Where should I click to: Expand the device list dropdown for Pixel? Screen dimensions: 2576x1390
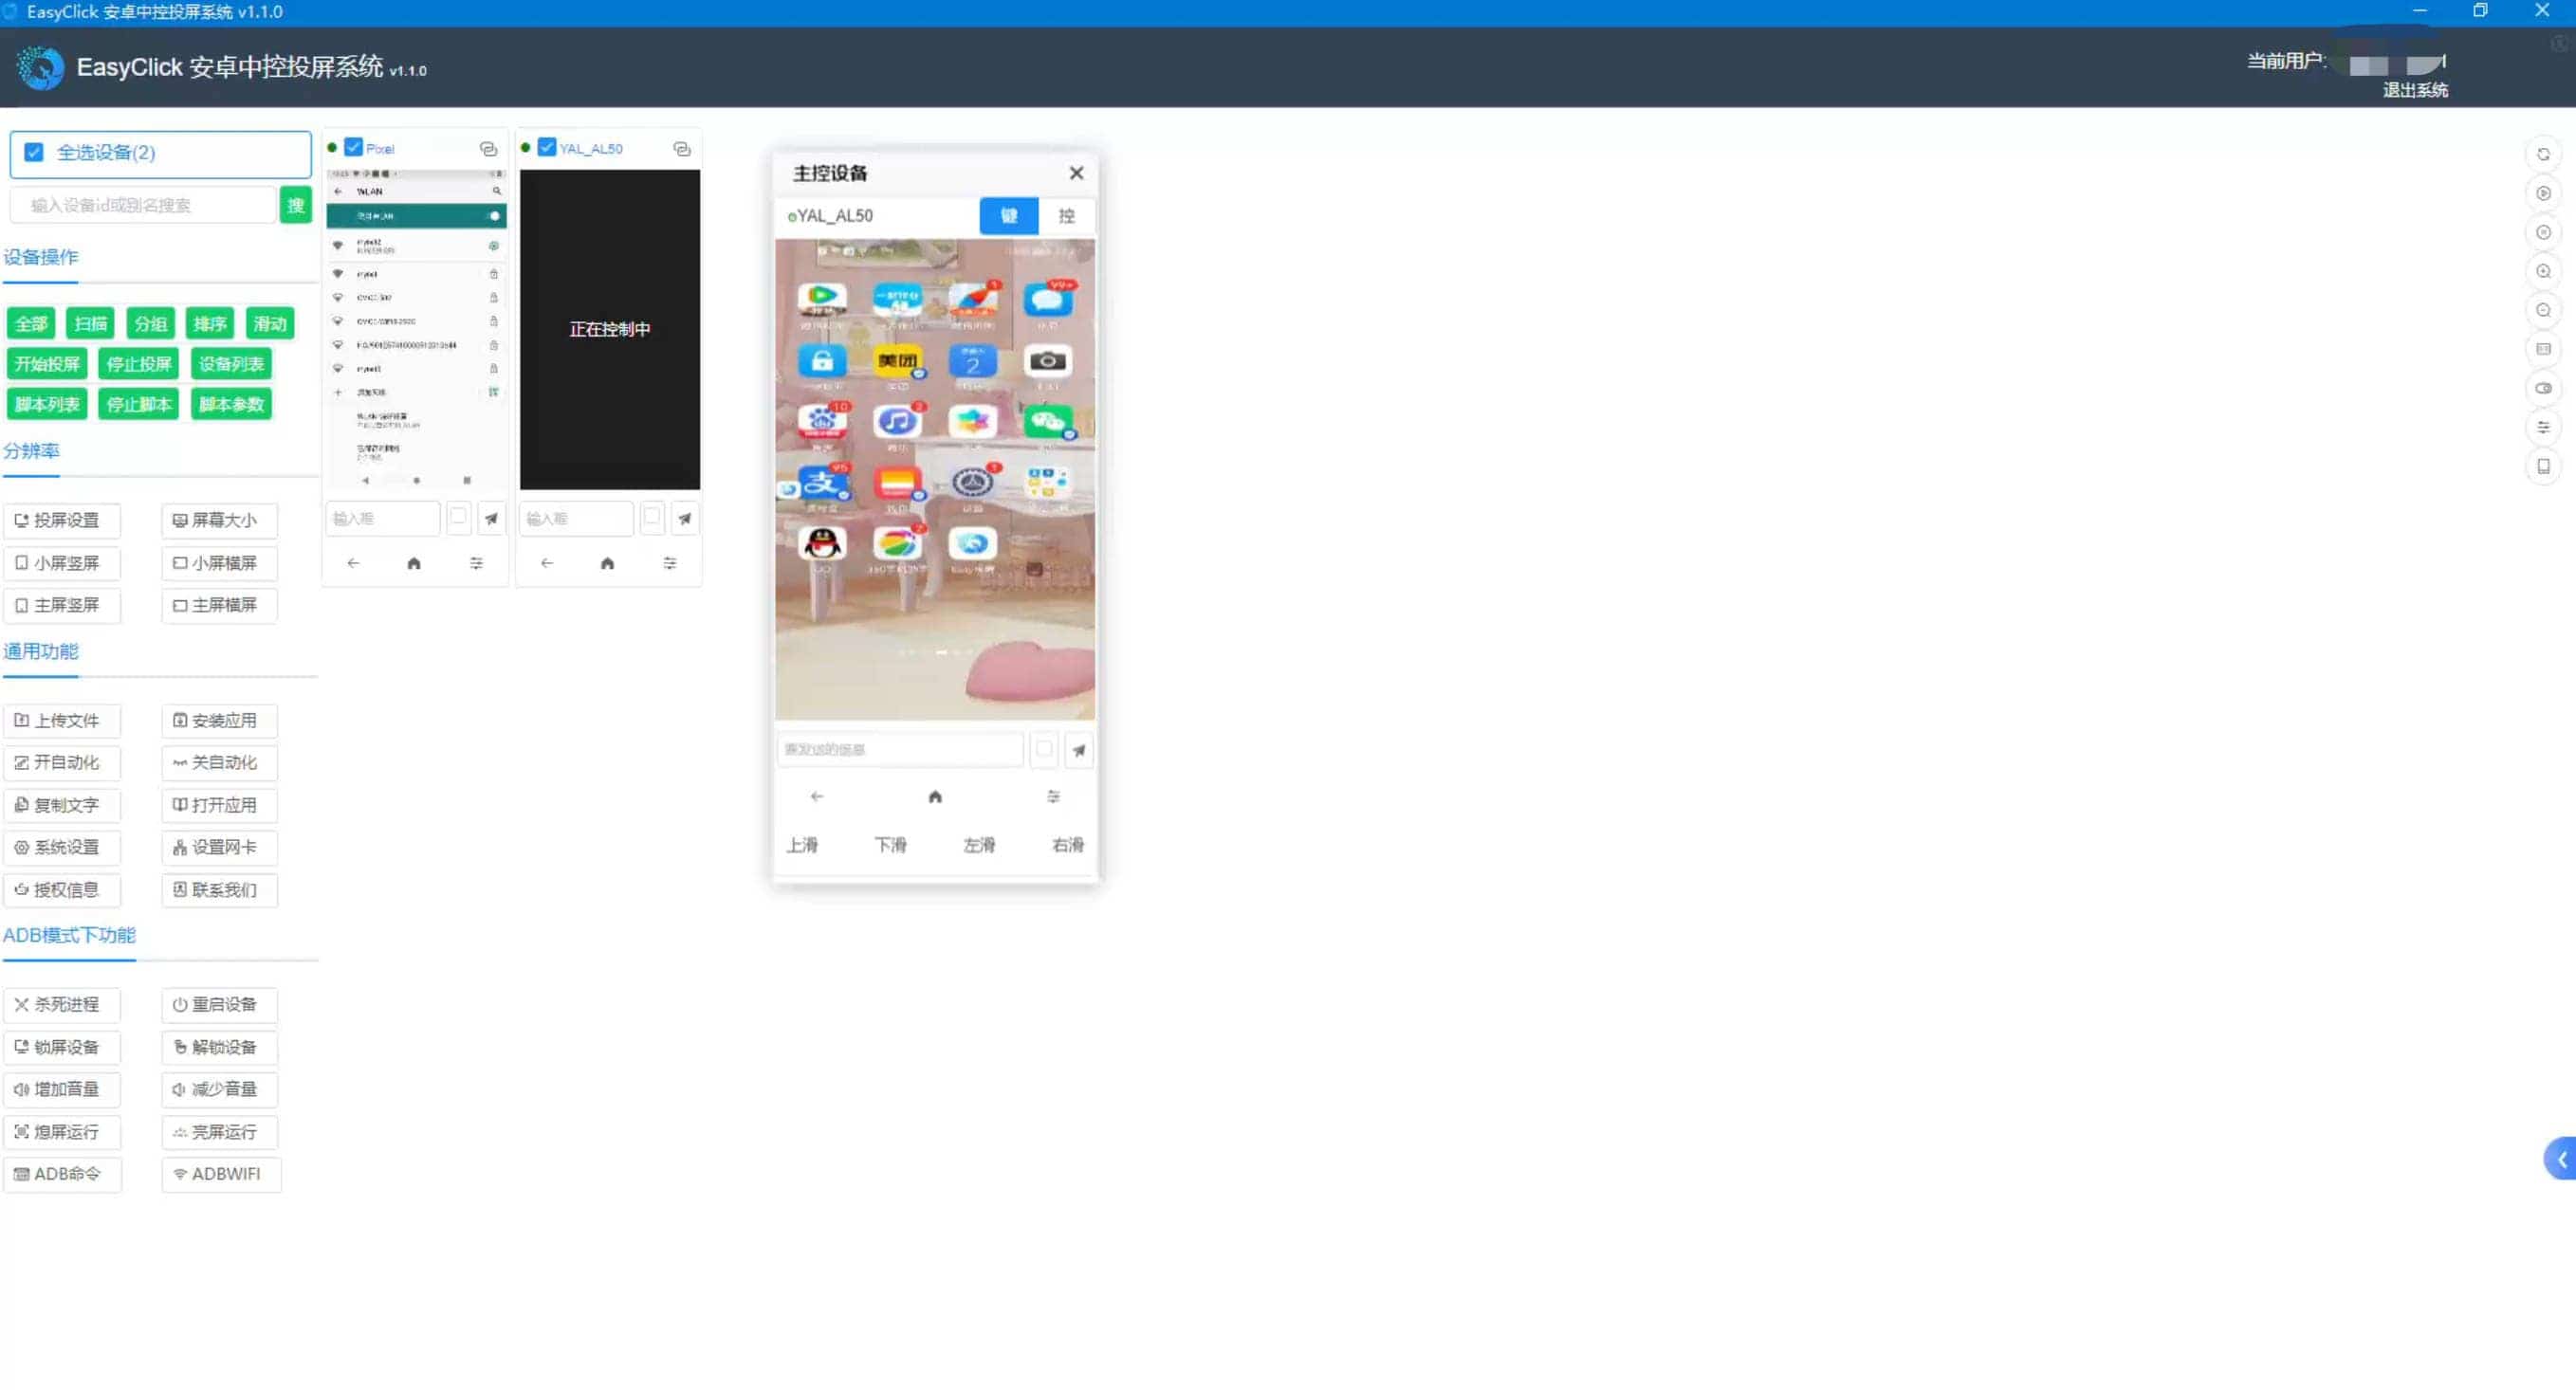489,147
